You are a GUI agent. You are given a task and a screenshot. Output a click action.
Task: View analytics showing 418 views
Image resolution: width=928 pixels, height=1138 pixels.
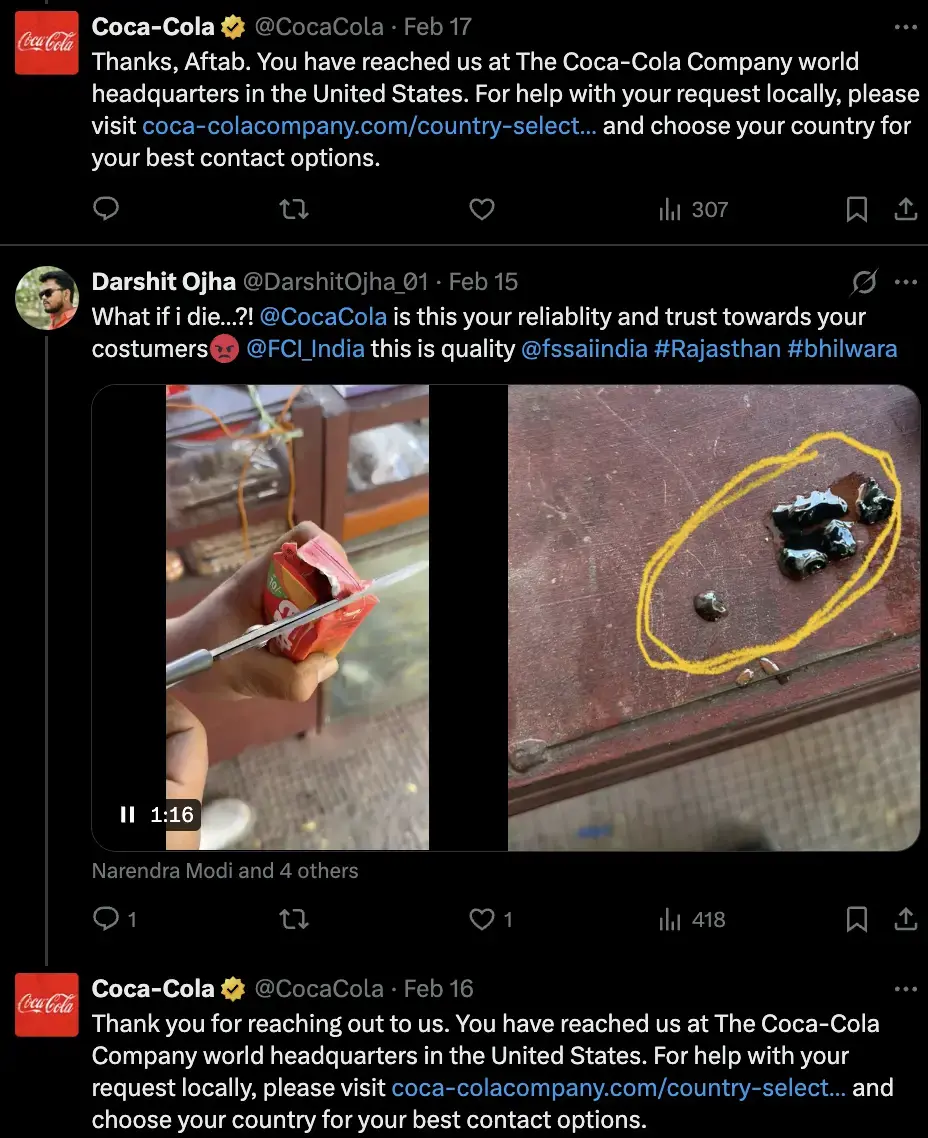click(693, 919)
